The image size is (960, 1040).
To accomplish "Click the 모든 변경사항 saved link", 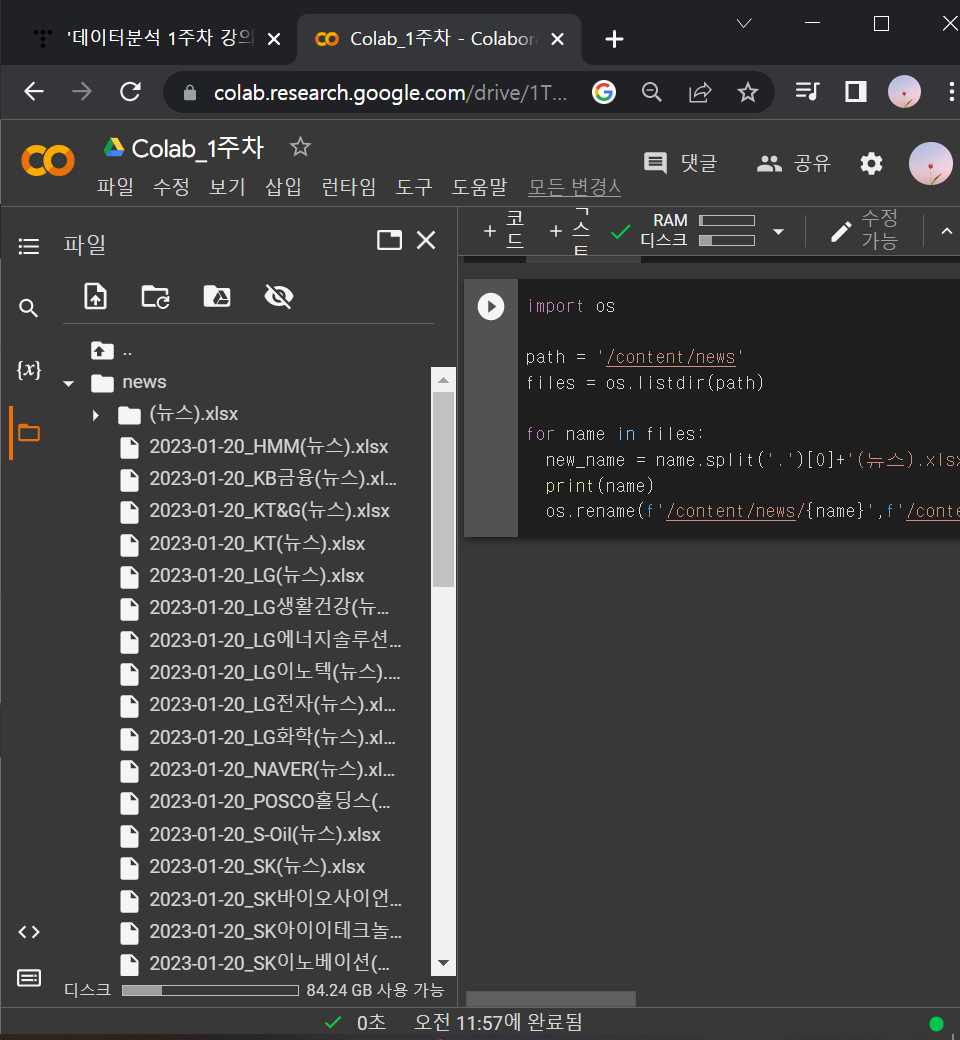I will coord(575,187).
